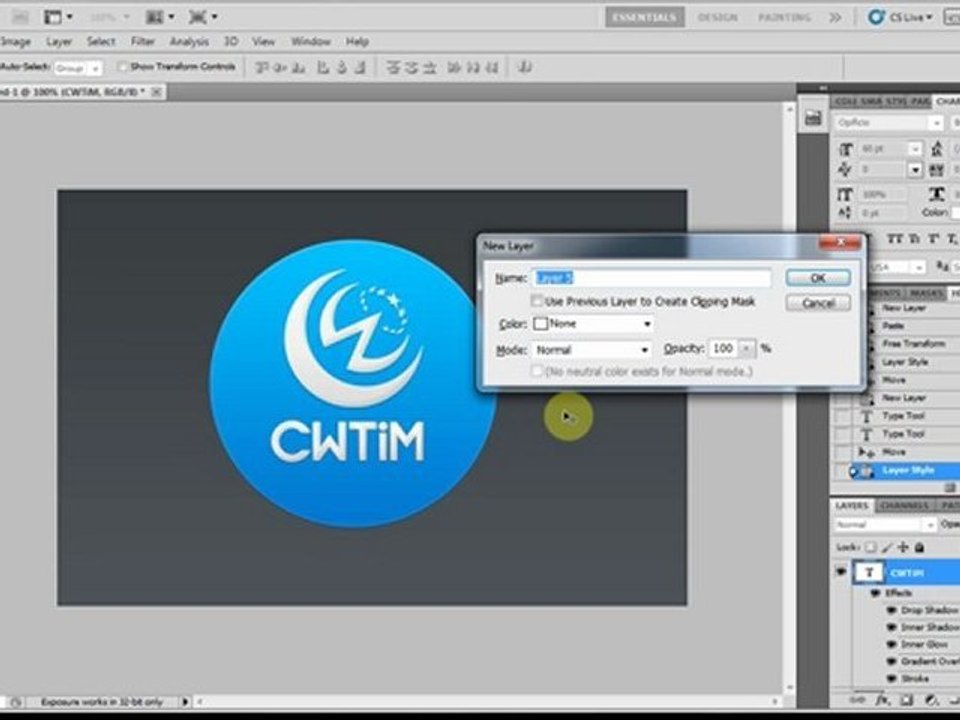The width and height of the screenshot is (960, 720).
Task: Open the Color dropdown in New Layer dialog
Action: [x=593, y=323]
